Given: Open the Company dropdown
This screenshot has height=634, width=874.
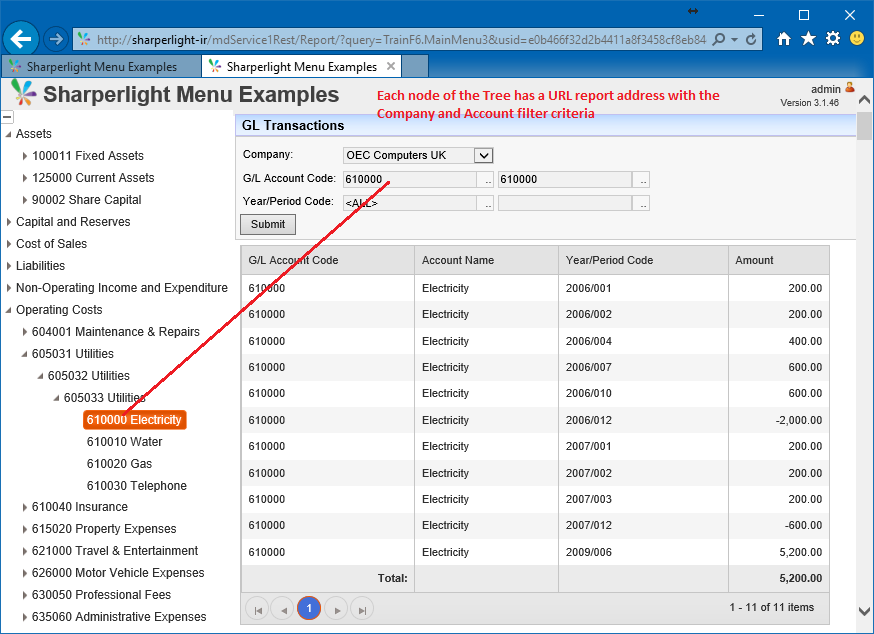Looking at the screenshot, I should click(x=484, y=156).
